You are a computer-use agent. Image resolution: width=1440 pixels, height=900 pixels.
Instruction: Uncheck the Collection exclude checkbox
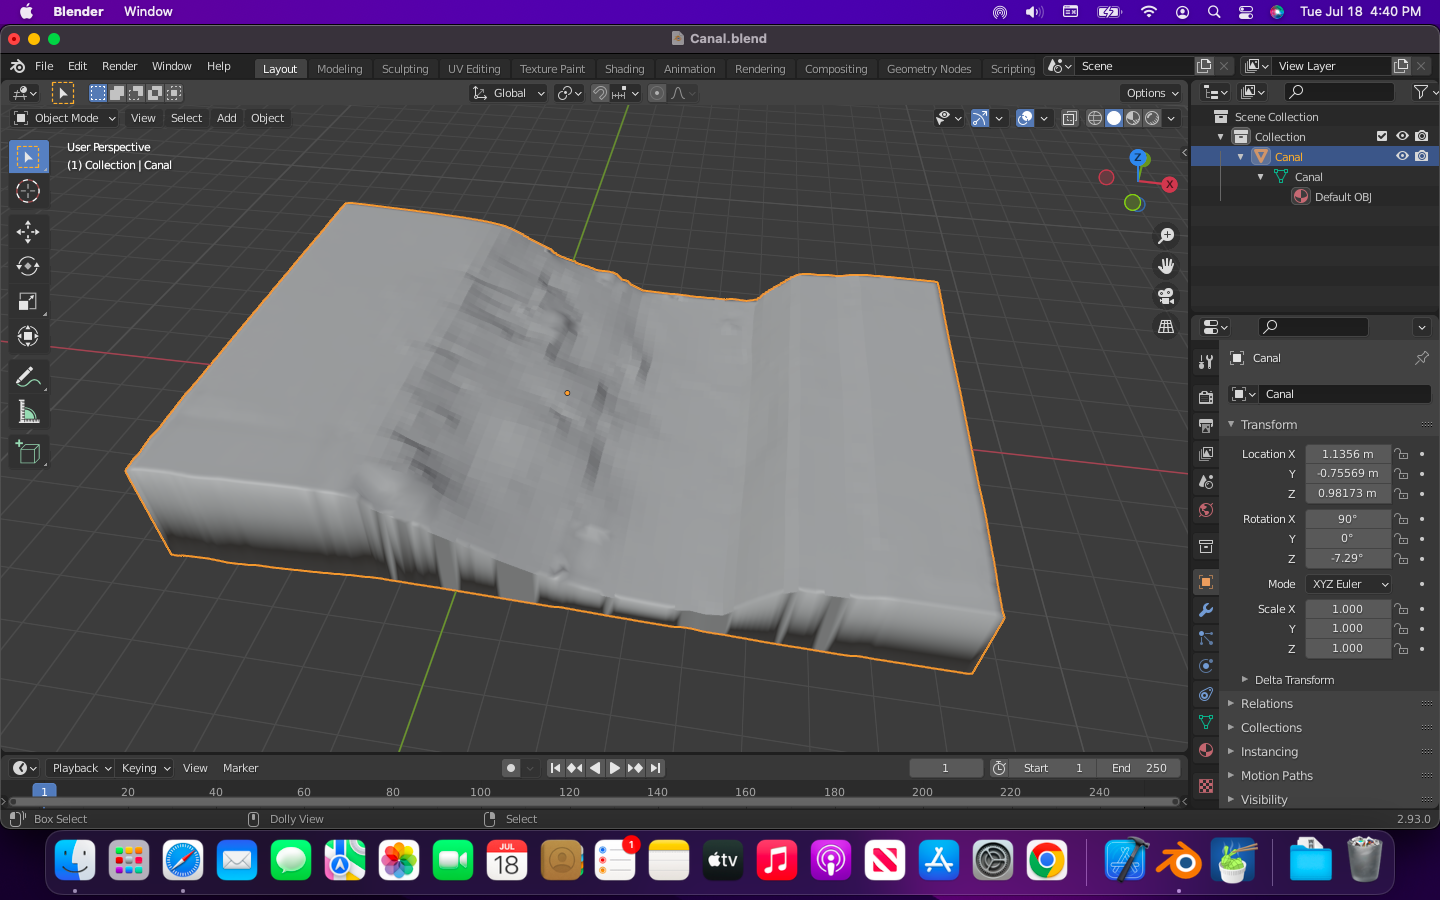click(x=1382, y=136)
